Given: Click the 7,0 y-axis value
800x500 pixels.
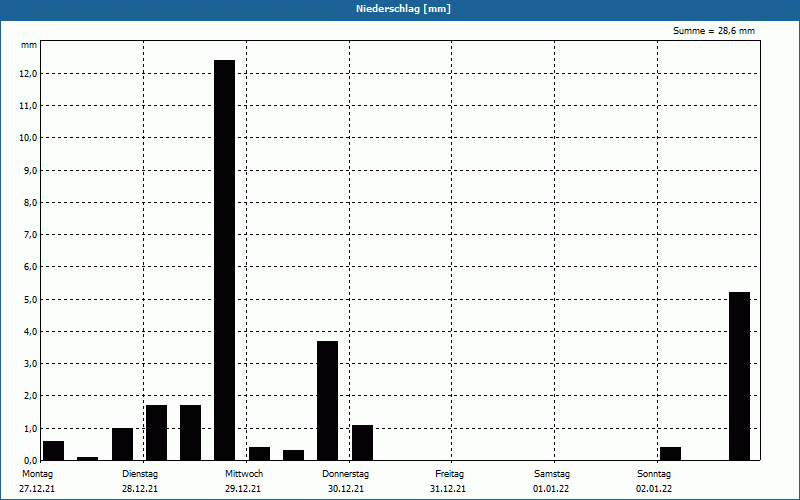Looking at the screenshot, I should [31, 235].
